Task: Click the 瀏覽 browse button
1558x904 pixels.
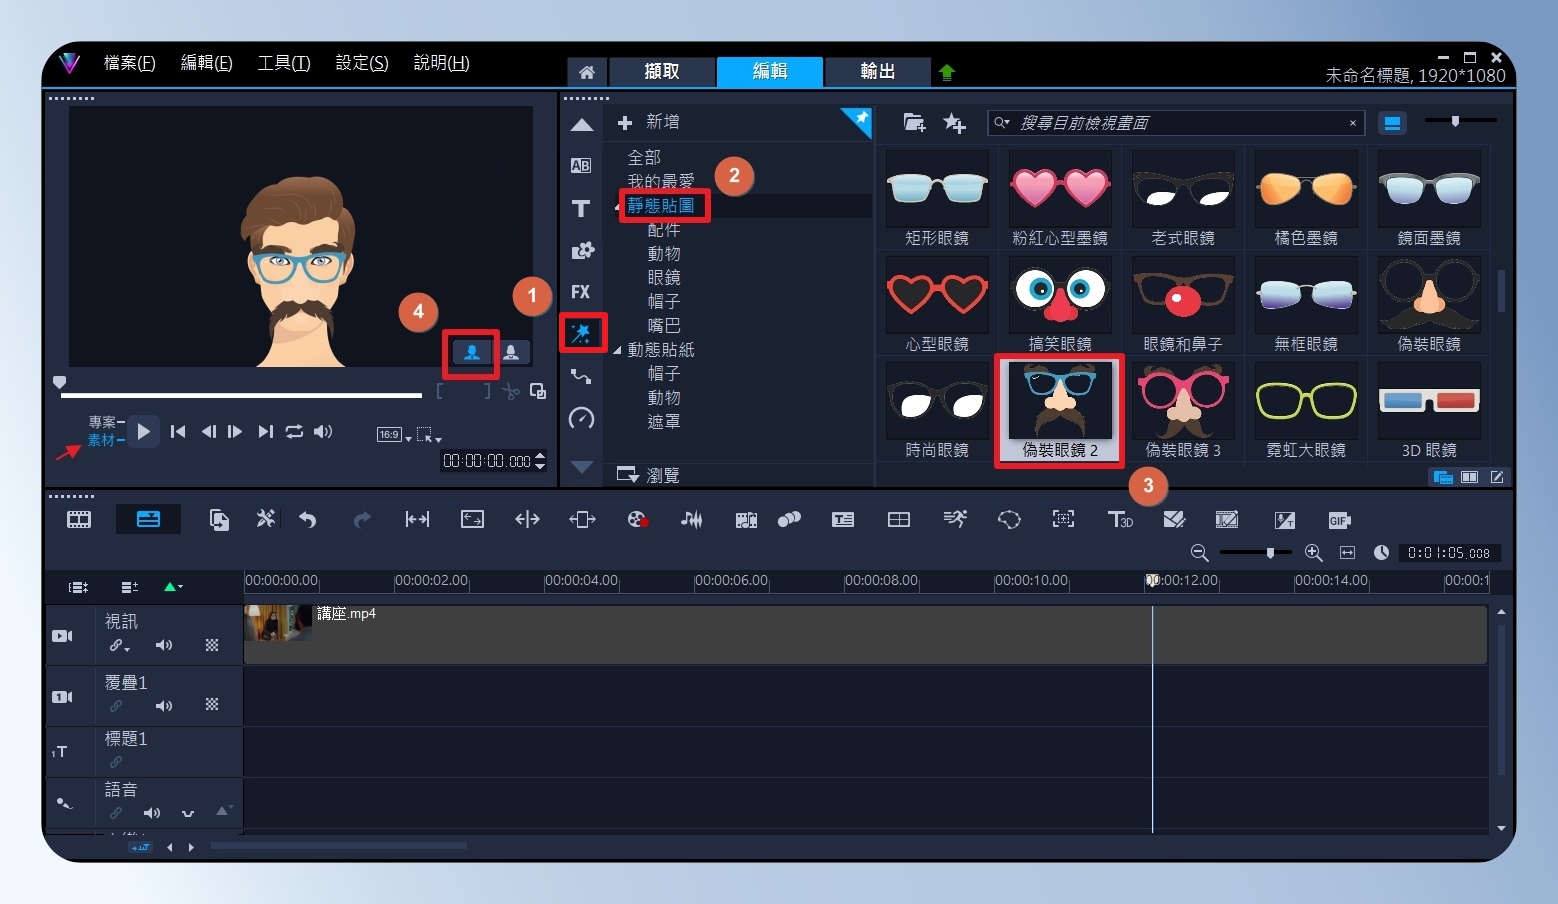Action: tap(649, 475)
